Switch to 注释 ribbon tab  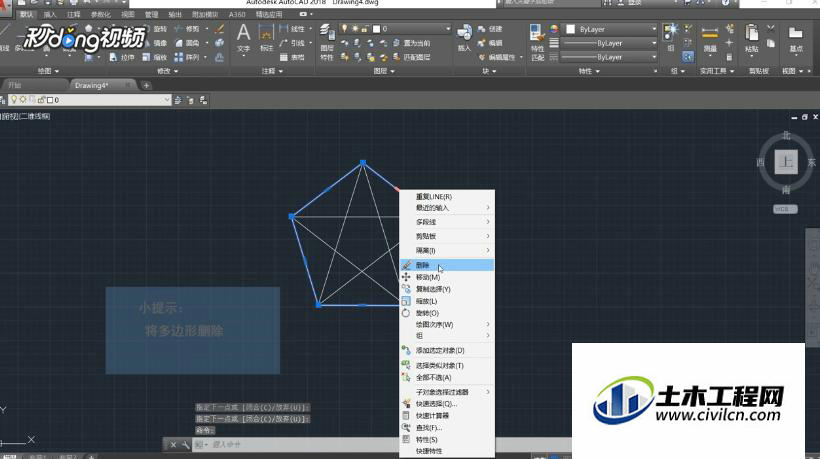point(74,14)
